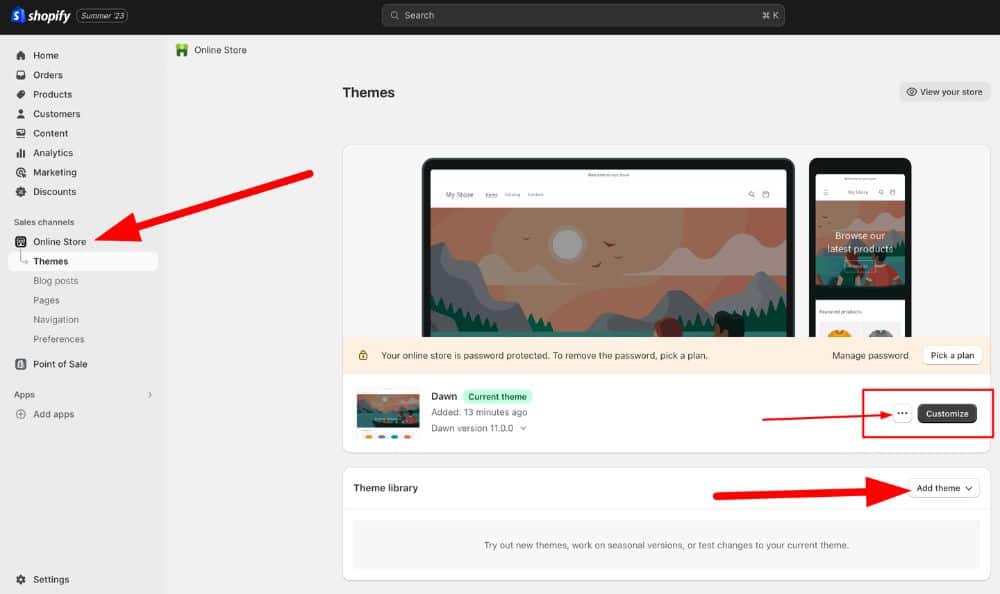Click the Manage password link
Image resolution: width=1000 pixels, height=594 pixels.
pos(870,355)
